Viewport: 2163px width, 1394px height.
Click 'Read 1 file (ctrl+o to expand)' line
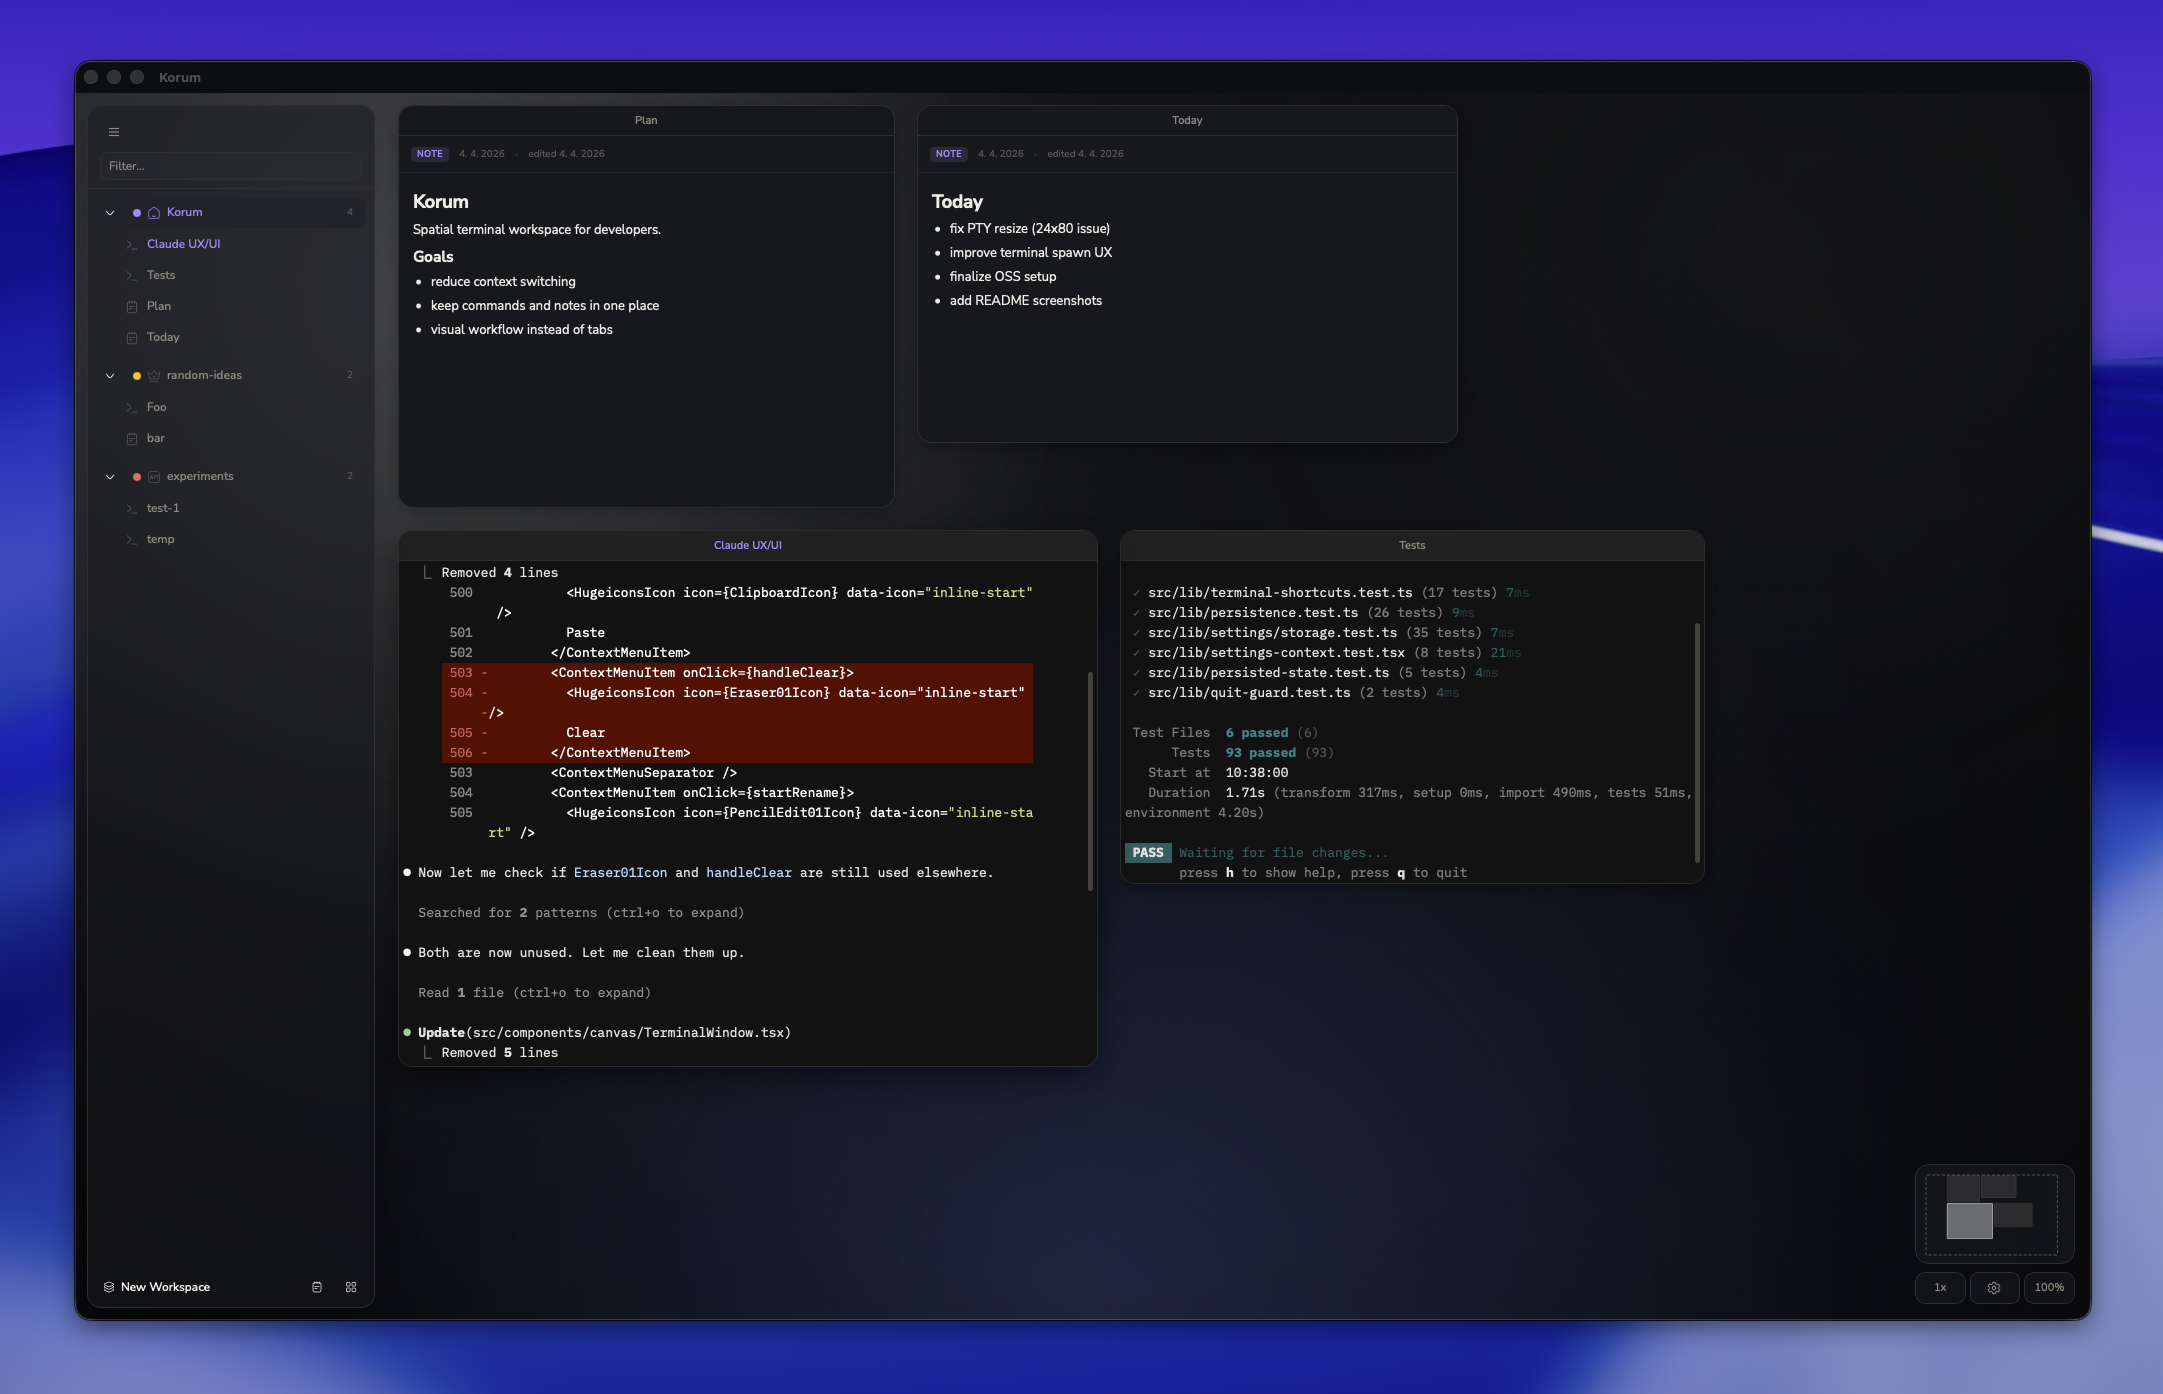[534, 993]
